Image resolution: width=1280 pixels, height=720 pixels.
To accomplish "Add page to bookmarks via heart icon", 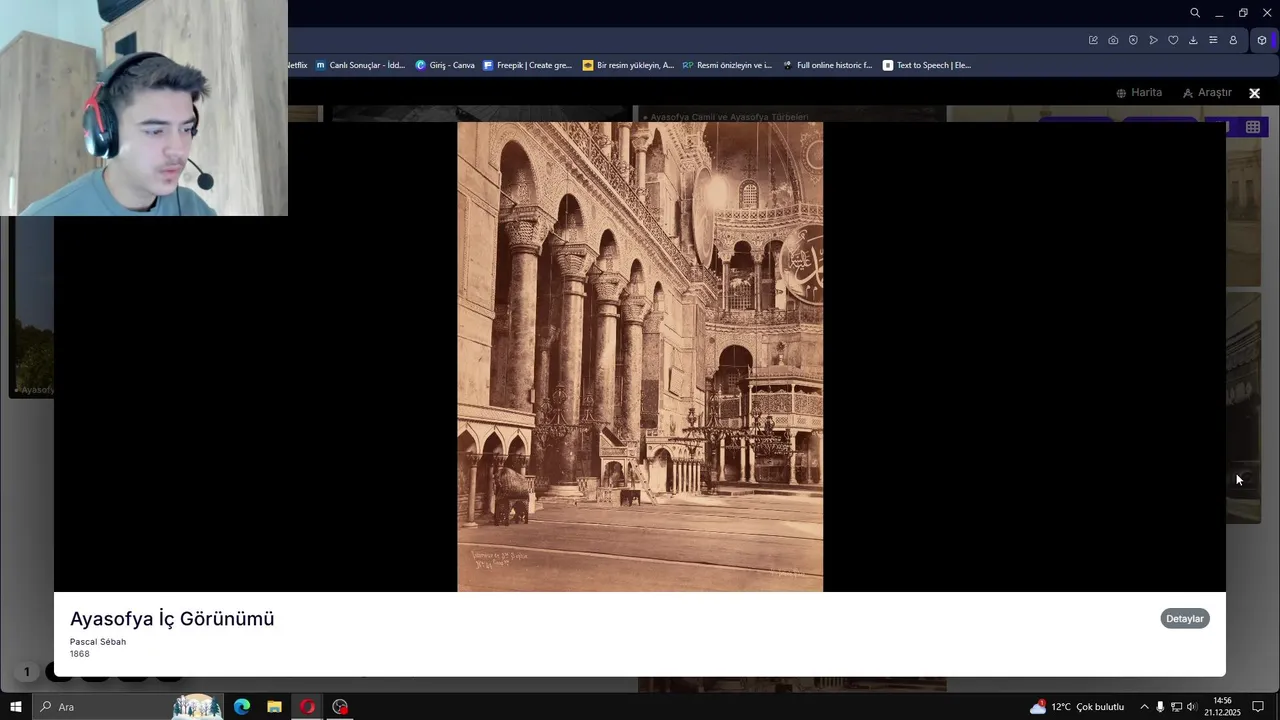I will coord(1173,40).
